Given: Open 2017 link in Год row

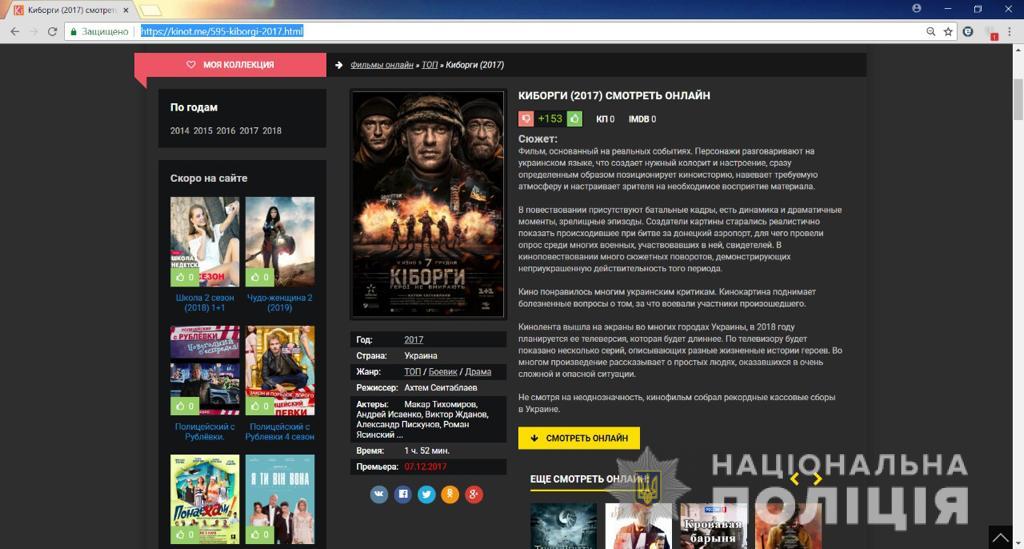Looking at the screenshot, I should 413,339.
